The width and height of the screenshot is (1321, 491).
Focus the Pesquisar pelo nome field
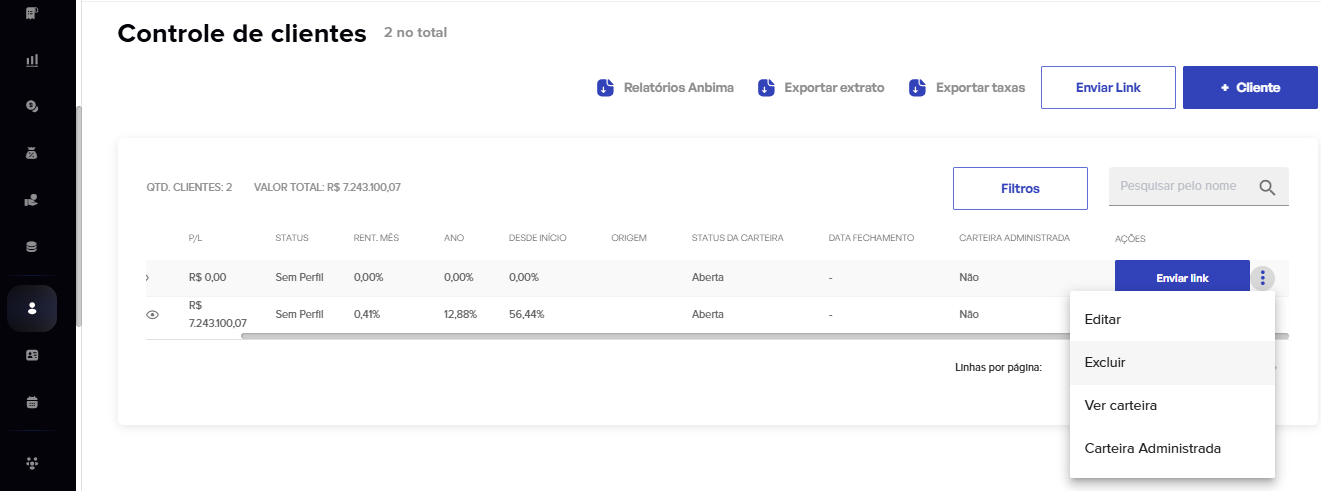[1180, 187]
